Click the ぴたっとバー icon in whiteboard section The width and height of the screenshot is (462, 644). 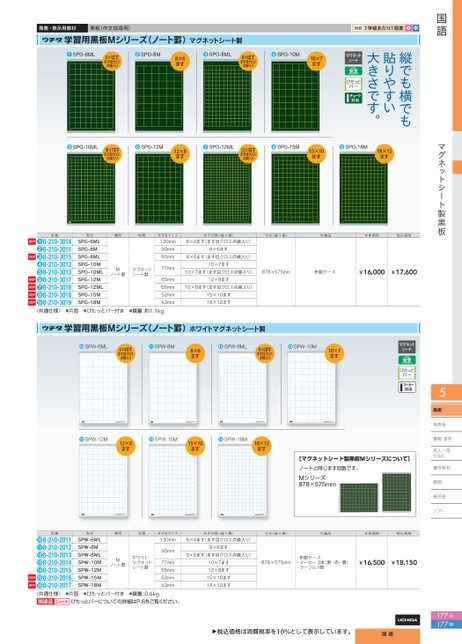(407, 373)
